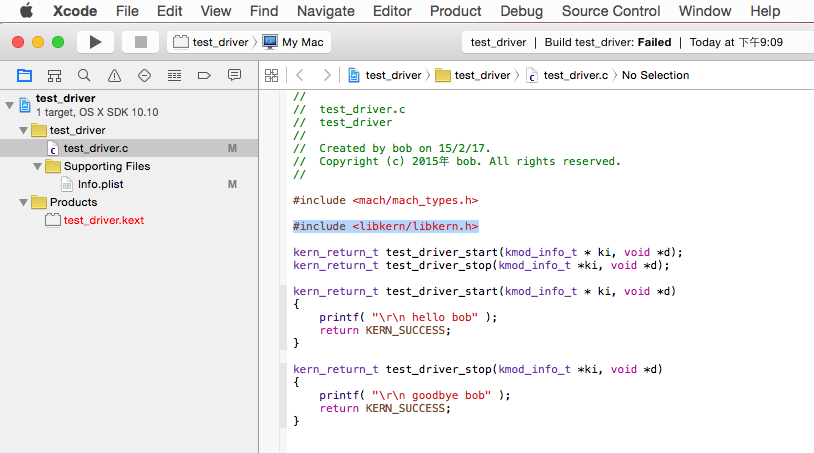
Task: Select the test_driver project in navigator
Action: [129, 105]
